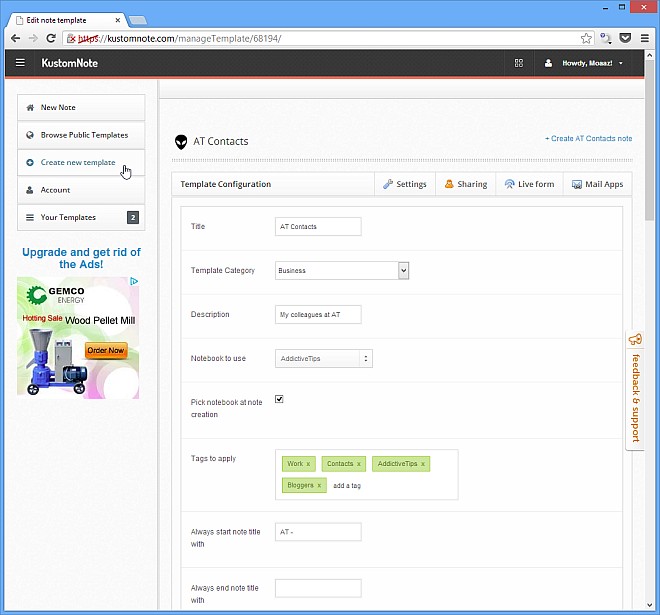Screen dimensions: 660x615
Task: Click Always start note title with field
Action: 318,532
